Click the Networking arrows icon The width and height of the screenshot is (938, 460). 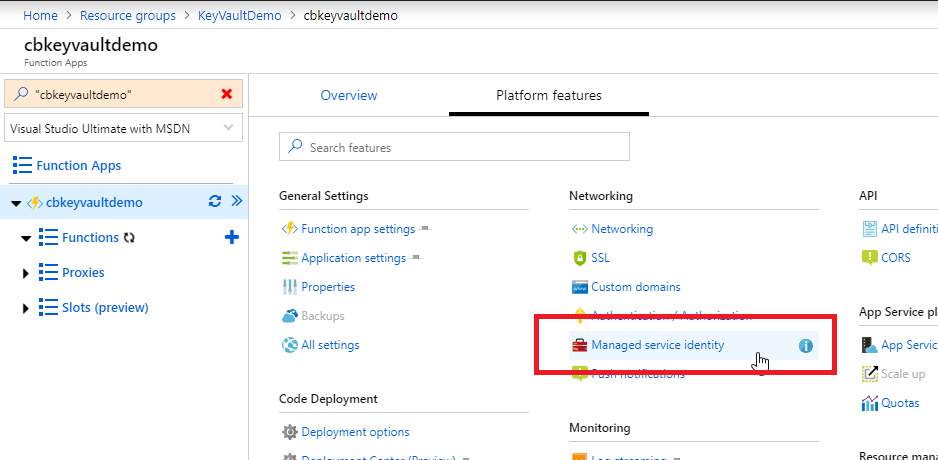(580, 229)
